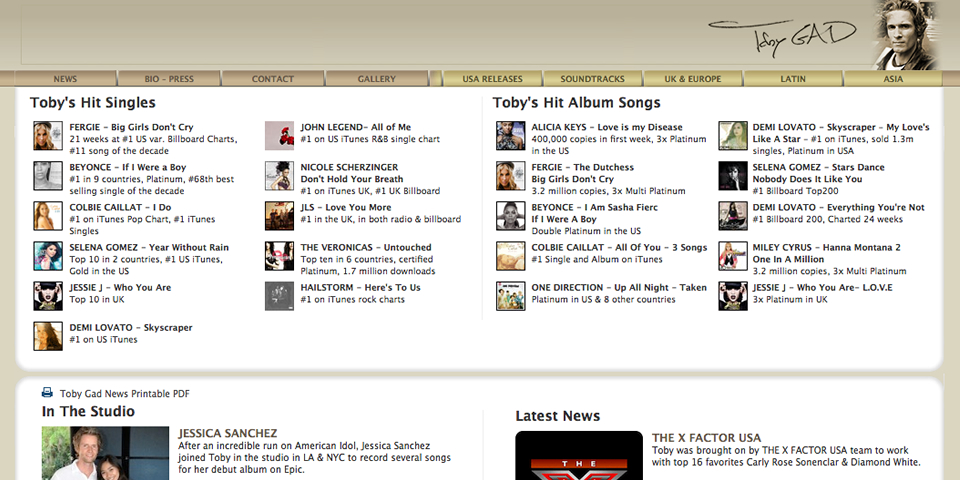
Task: Click Colbie Caillat I Do single cover
Action: pos(48,216)
